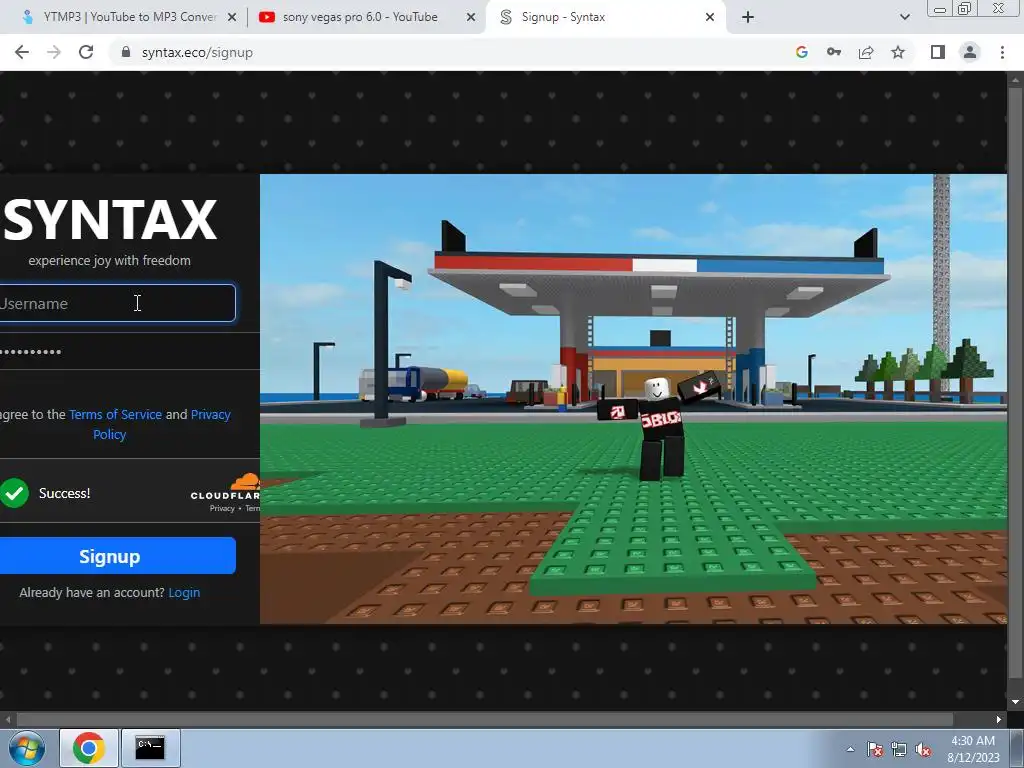
Task: Follow the Login link
Action: click(184, 592)
